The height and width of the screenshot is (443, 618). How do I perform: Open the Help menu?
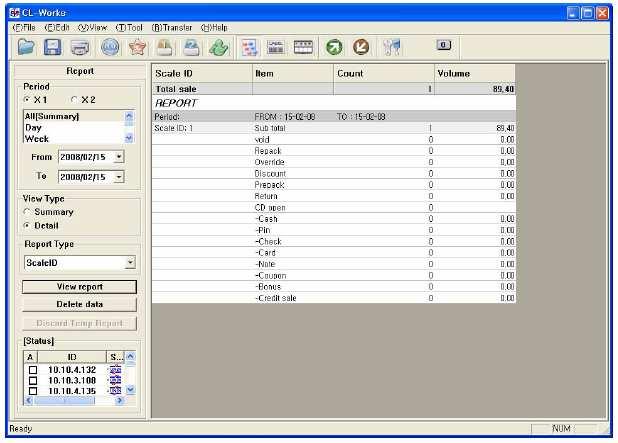214,28
